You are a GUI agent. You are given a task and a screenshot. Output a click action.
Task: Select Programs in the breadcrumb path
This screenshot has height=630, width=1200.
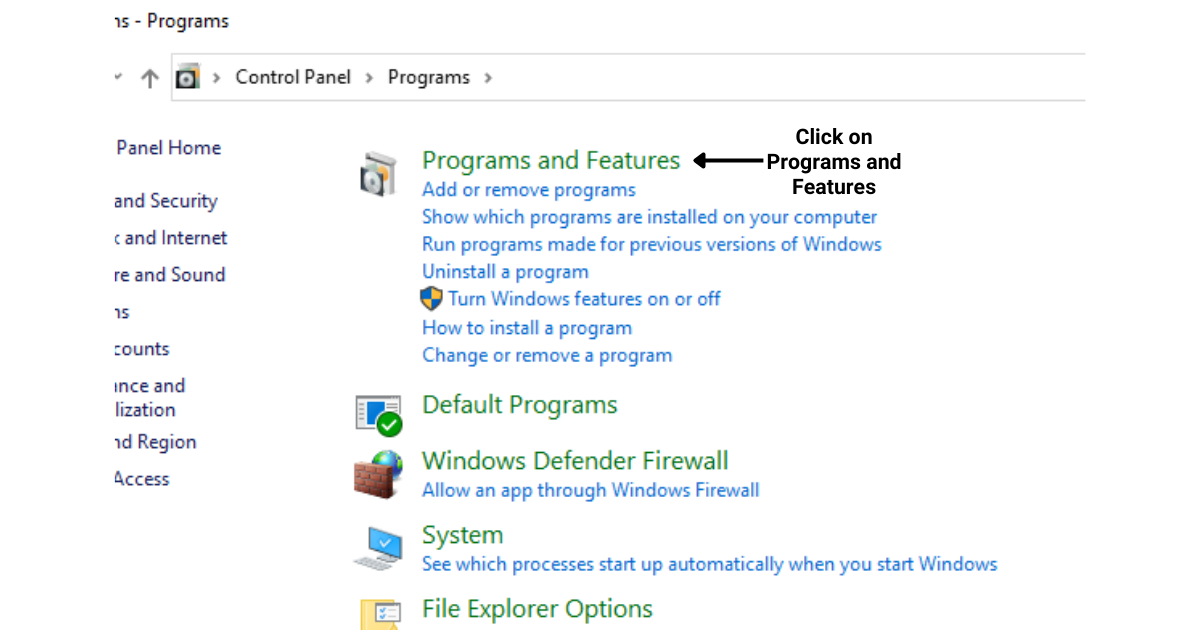click(x=429, y=77)
